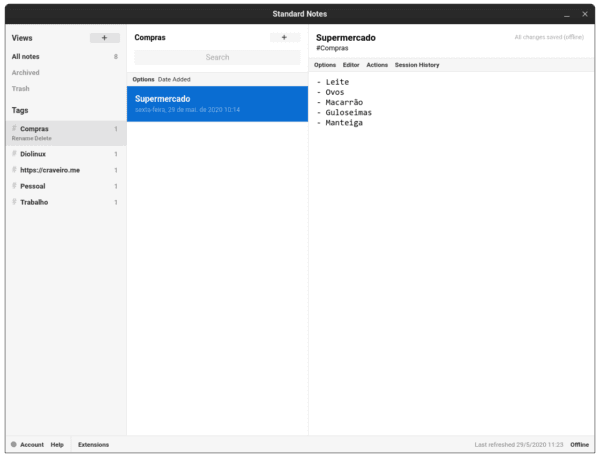
Task: Select the Supermercado note in list
Action: tap(217, 104)
